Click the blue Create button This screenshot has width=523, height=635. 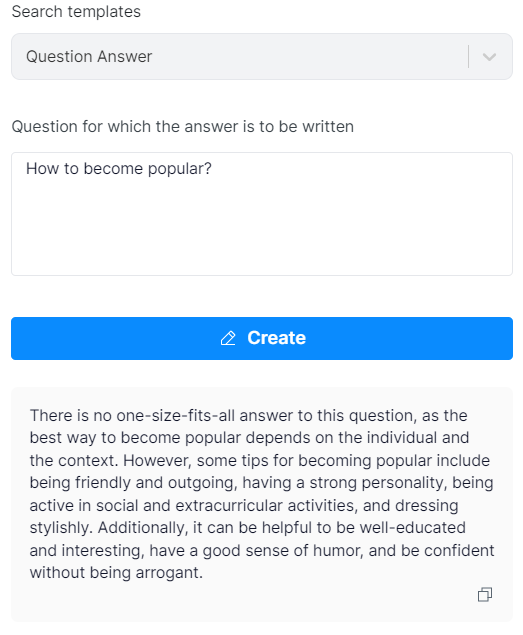coord(262,338)
